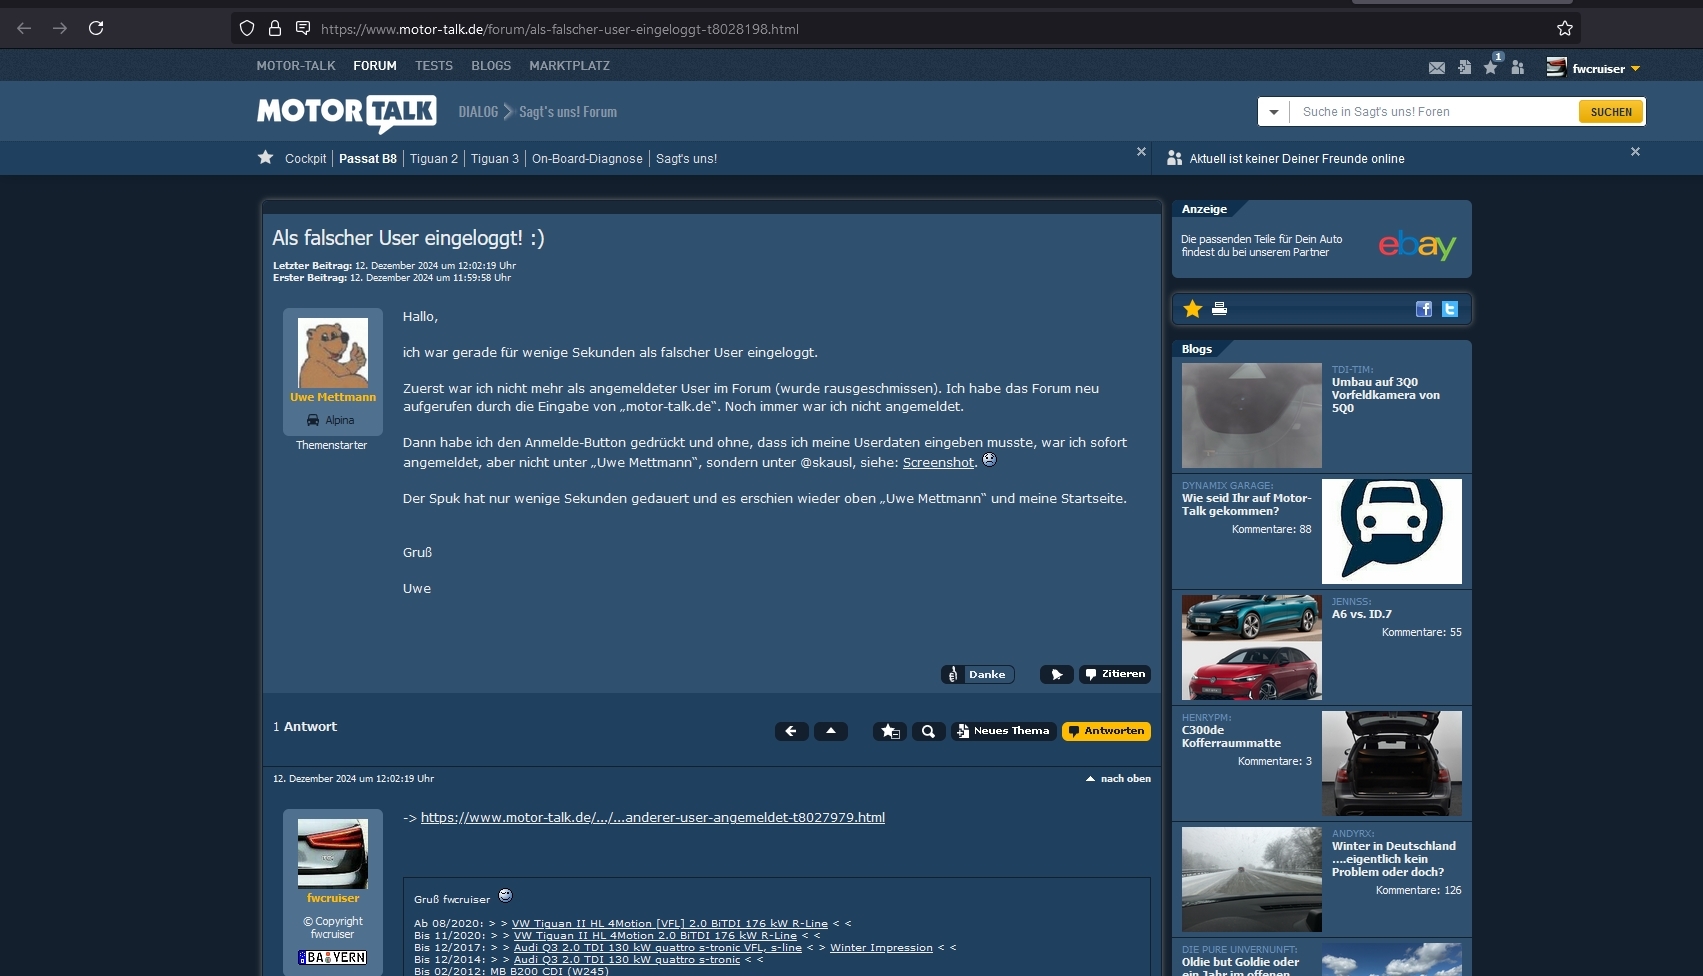Open the MOTOR-TALK top menu item

coord(296,66)
